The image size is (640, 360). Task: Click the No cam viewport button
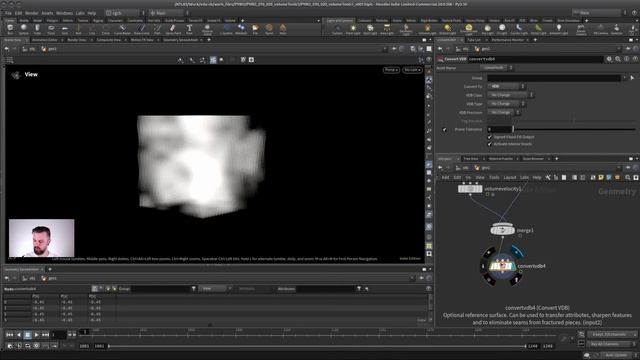click(x=412, y=70)
